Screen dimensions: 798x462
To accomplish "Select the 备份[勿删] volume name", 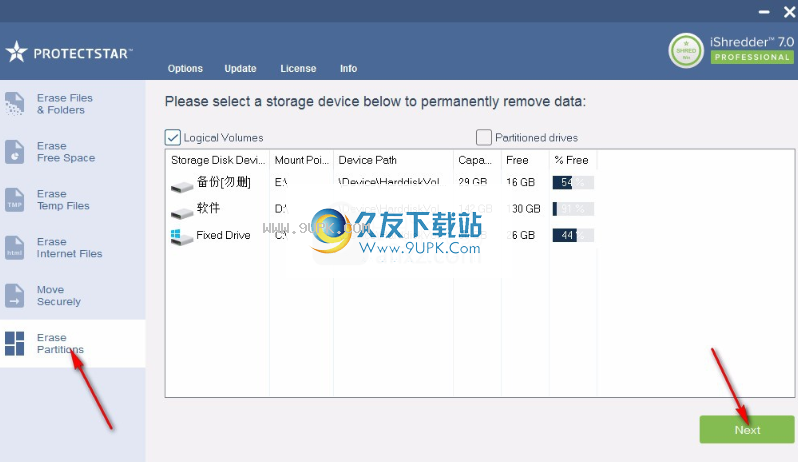I will pos(223,182).
